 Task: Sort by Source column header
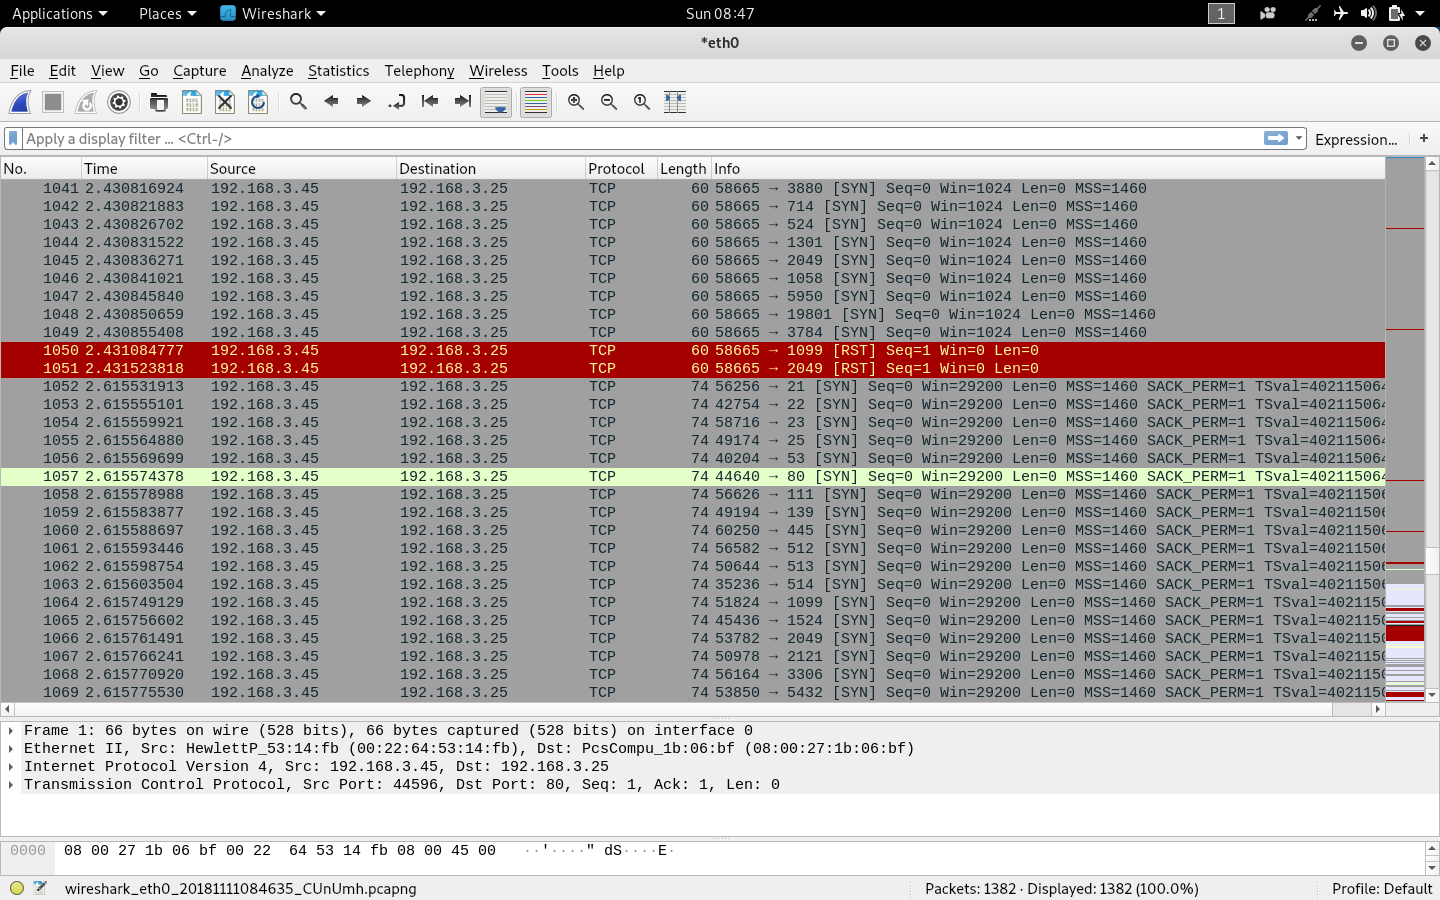(x=301, y=169)
